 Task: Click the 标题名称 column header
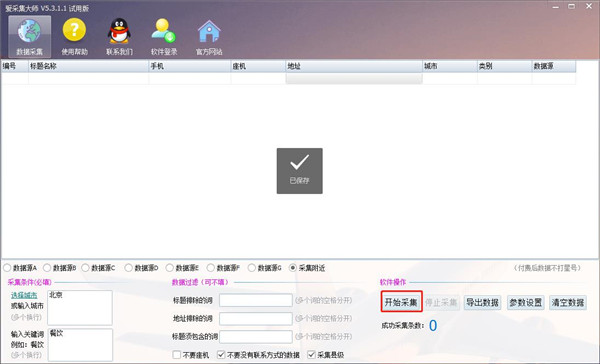pyautogui.click(x=88, y=66)
